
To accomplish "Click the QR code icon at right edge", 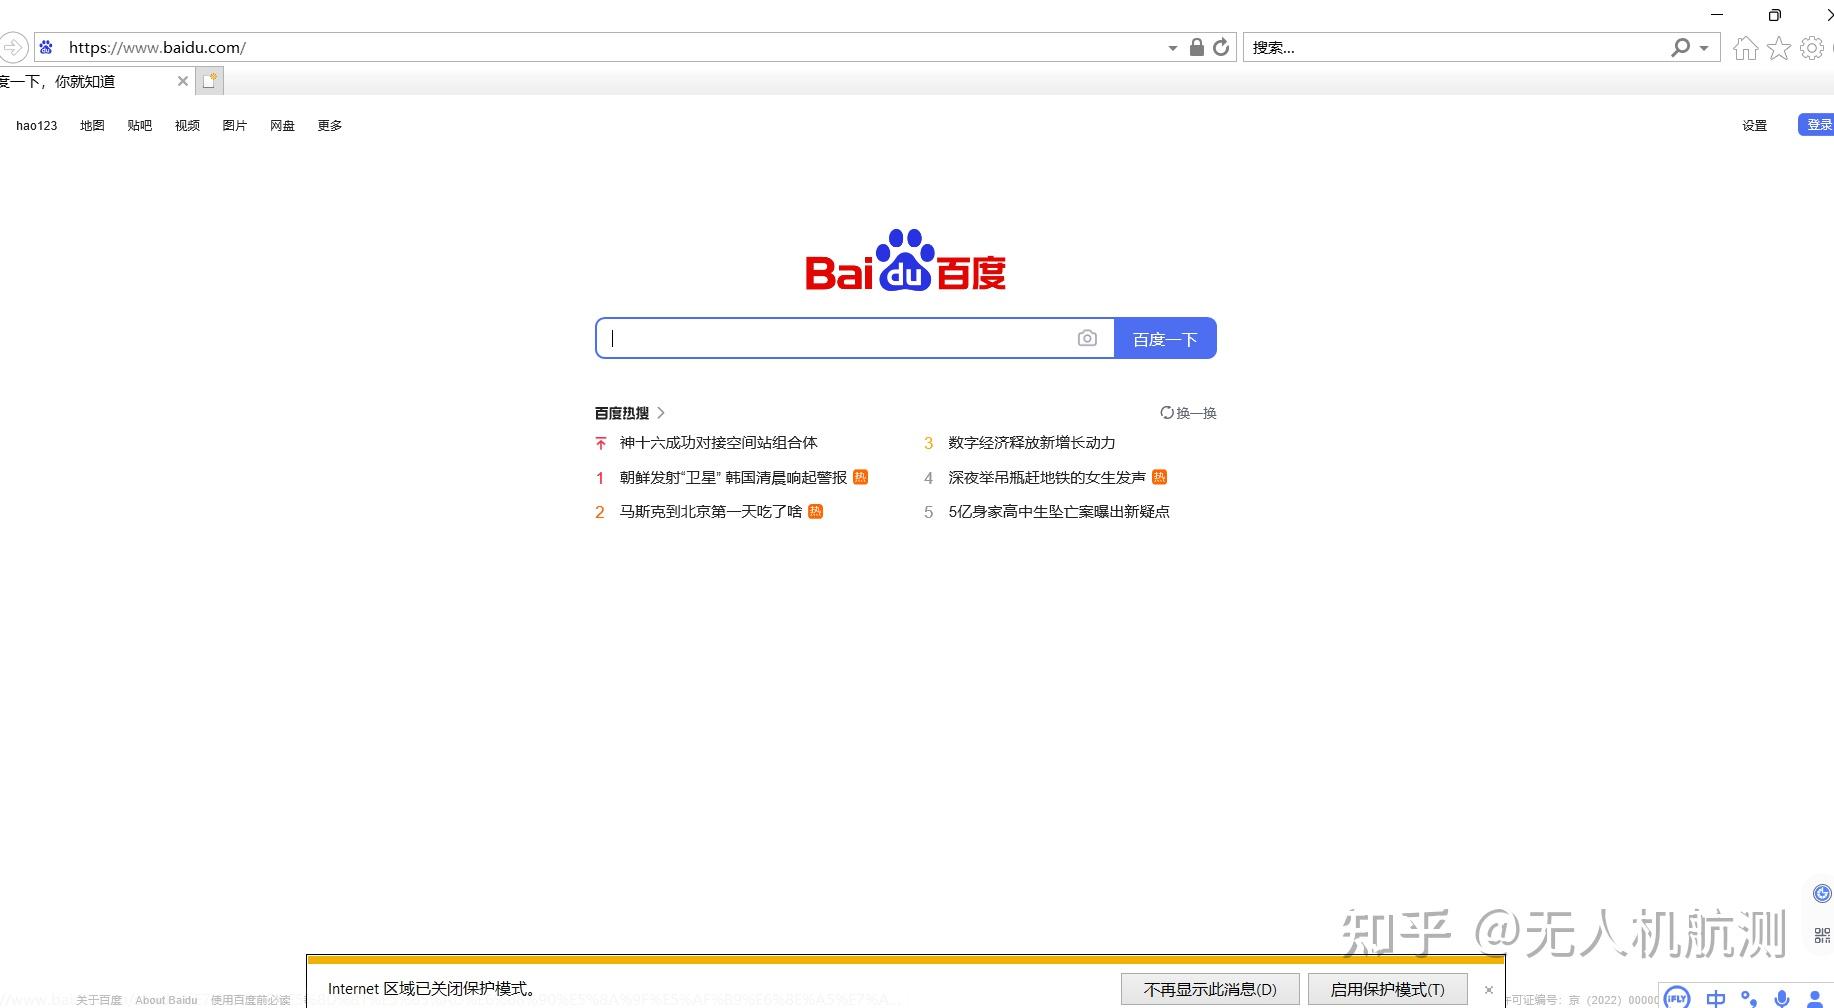I will [x=1822, y=935].
